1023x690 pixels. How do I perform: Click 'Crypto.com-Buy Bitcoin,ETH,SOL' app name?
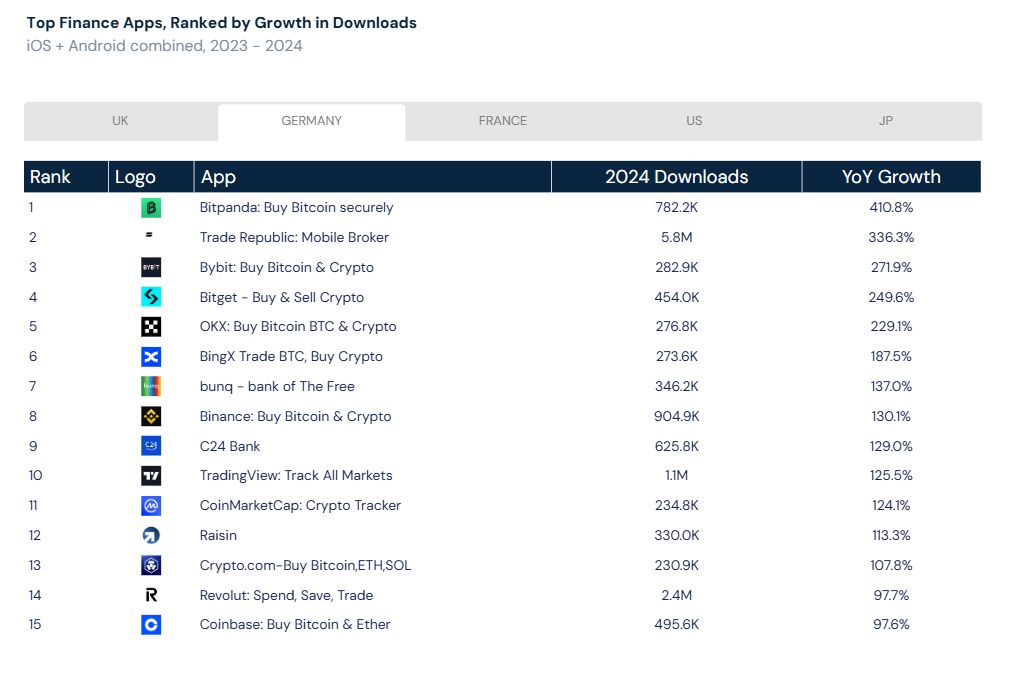(305, 565)
